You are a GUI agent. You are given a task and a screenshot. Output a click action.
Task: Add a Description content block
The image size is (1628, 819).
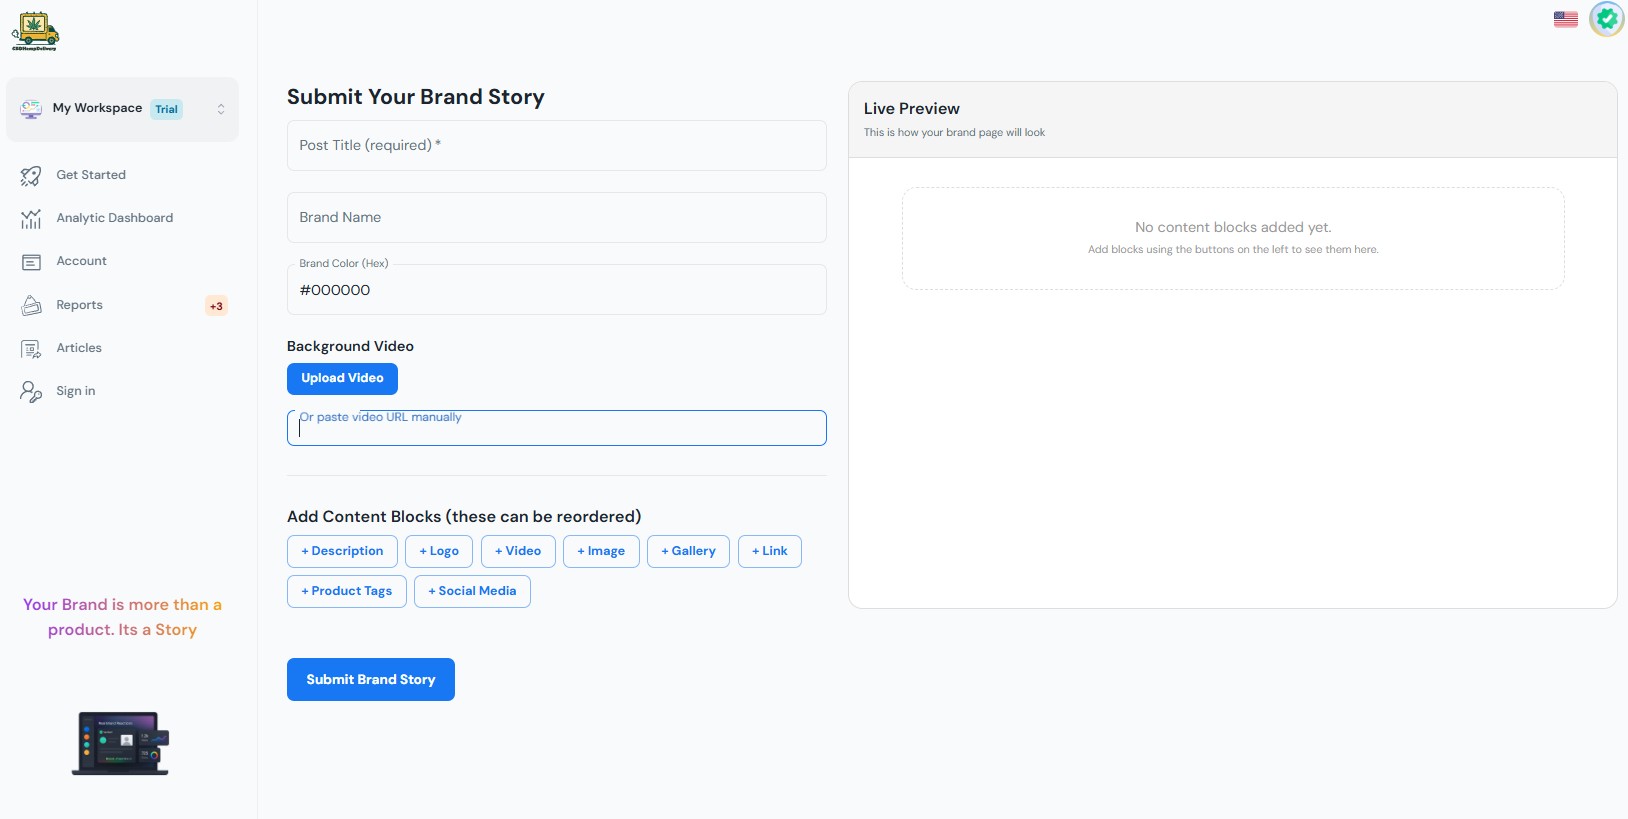pos(342,551)
